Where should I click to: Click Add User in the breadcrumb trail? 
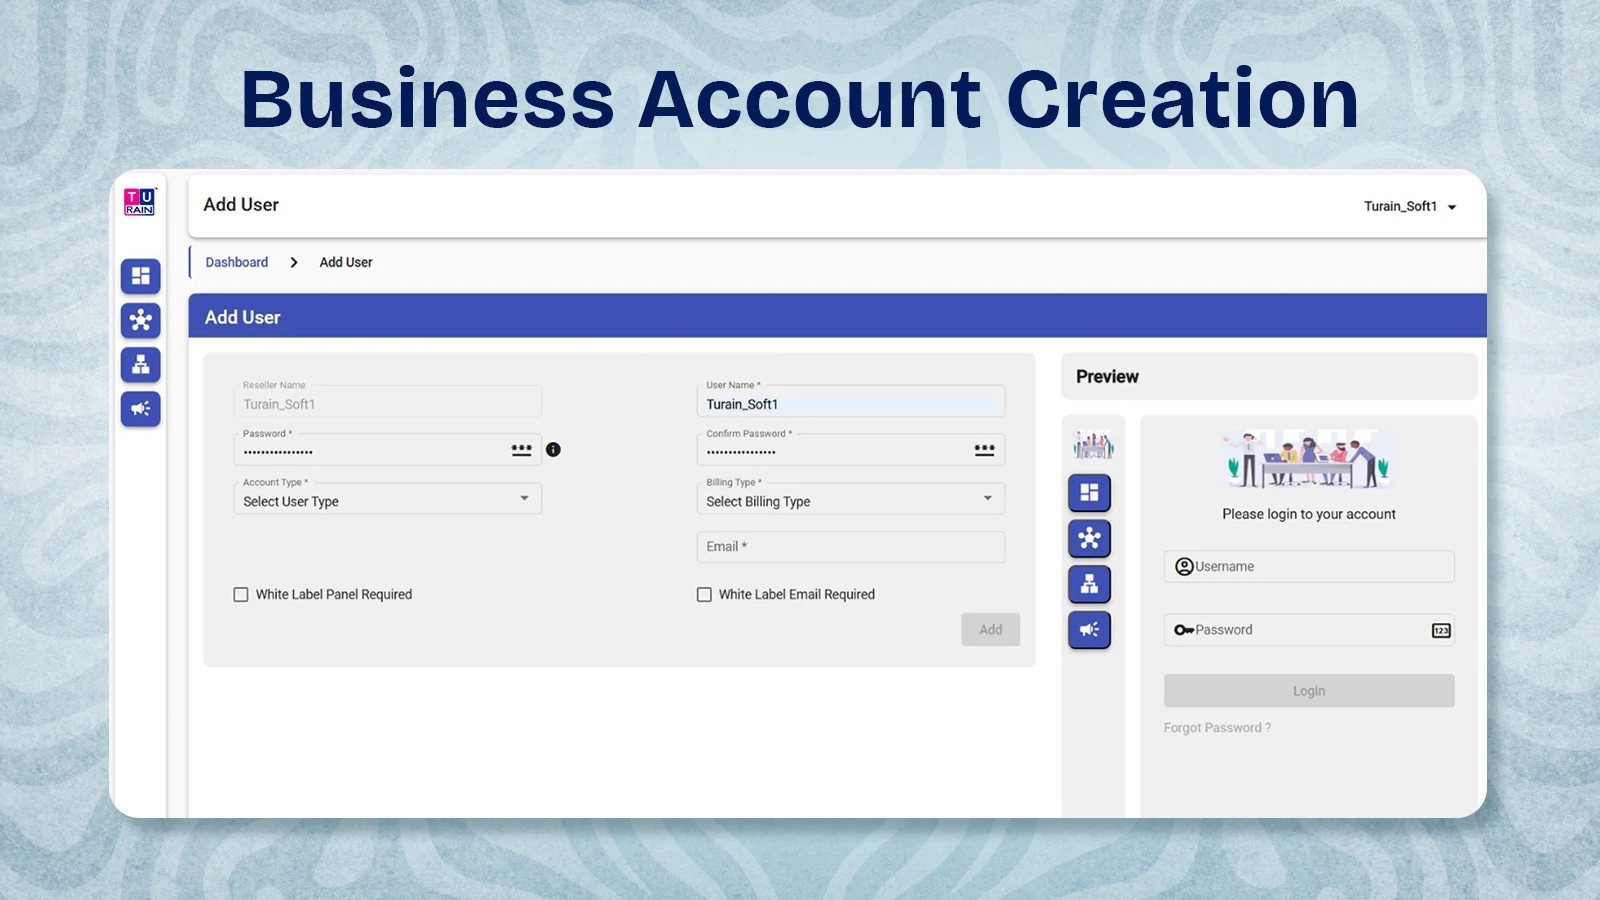[345, 261]
